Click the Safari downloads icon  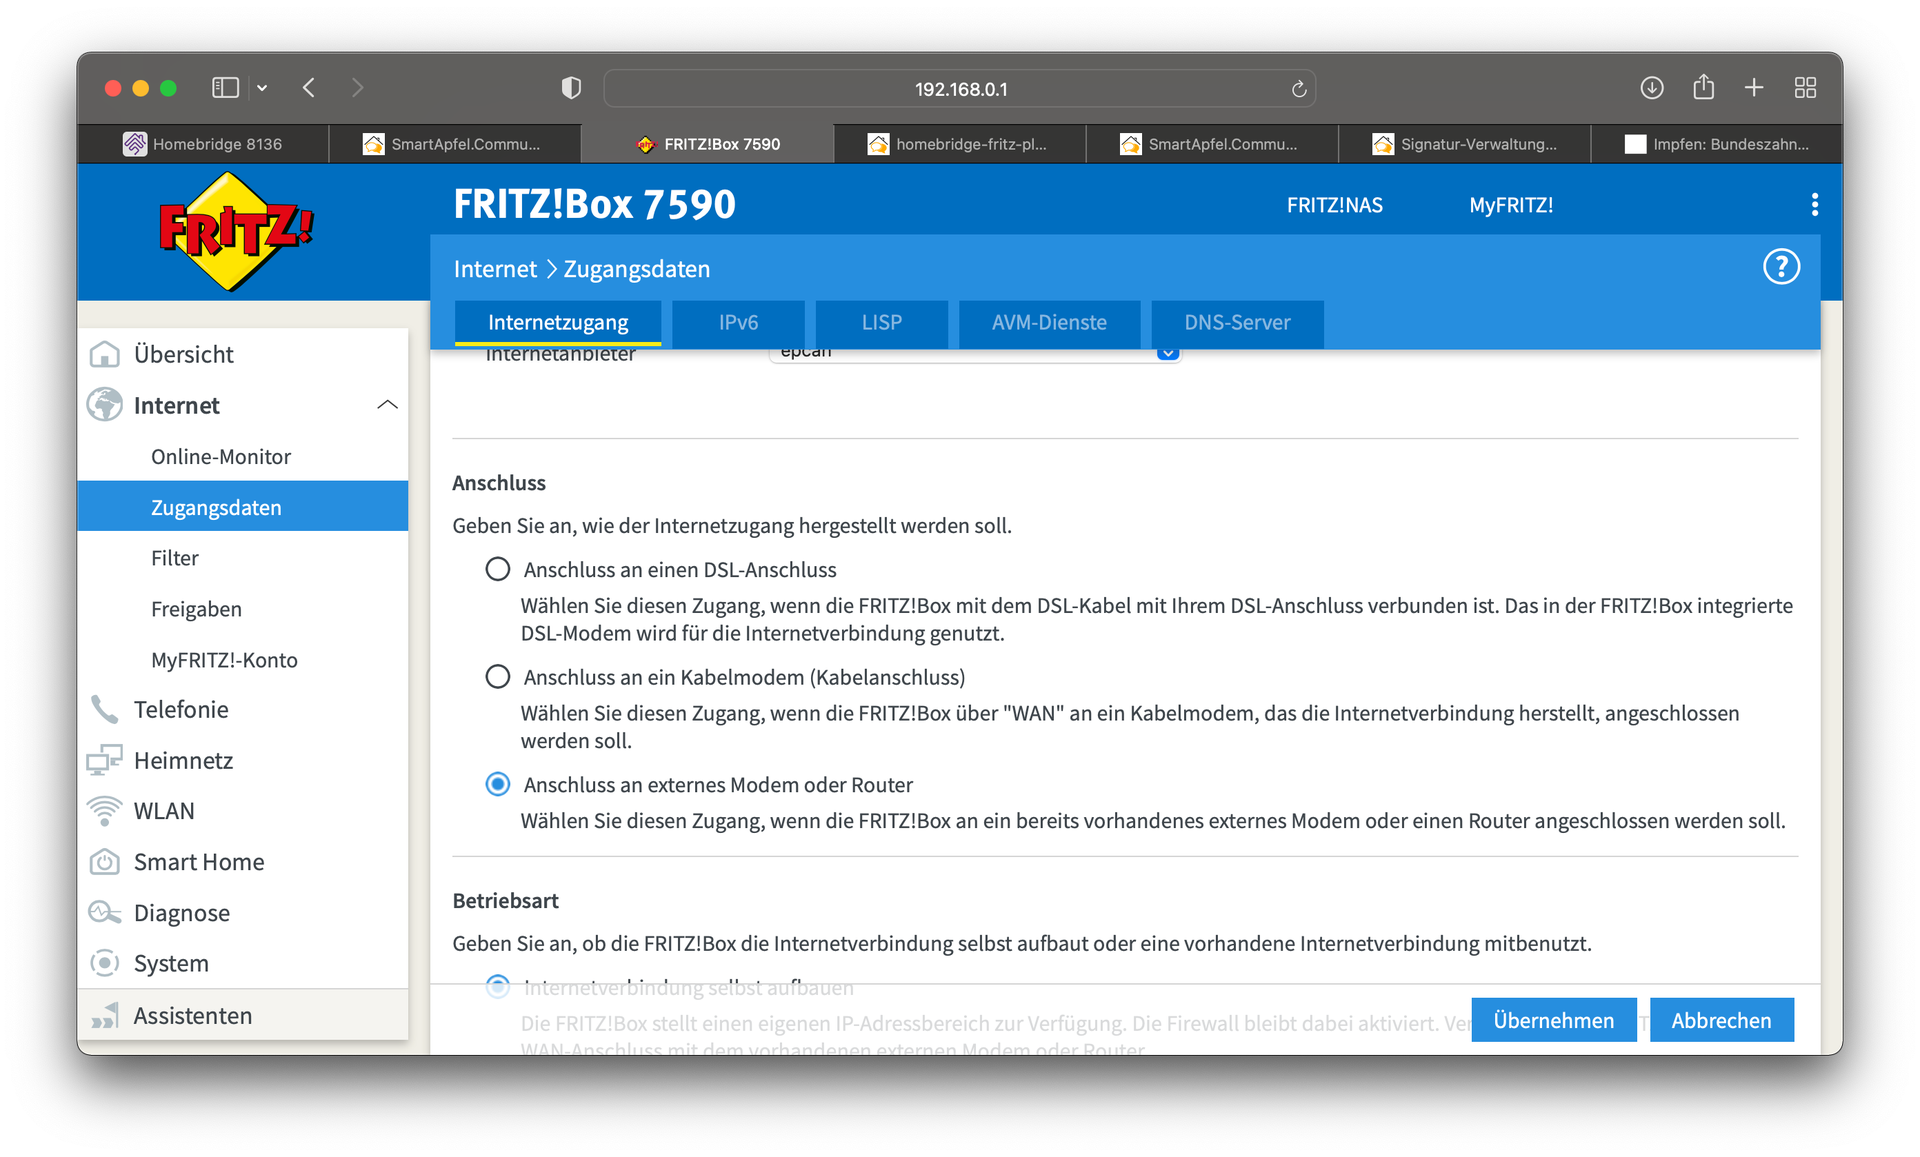(1652, 88)
